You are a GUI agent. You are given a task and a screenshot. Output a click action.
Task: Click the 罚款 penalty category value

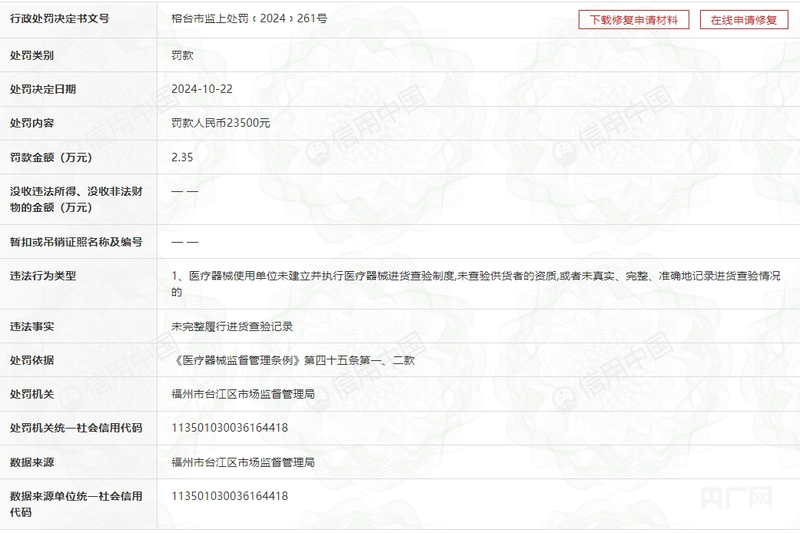coord(183,56)
